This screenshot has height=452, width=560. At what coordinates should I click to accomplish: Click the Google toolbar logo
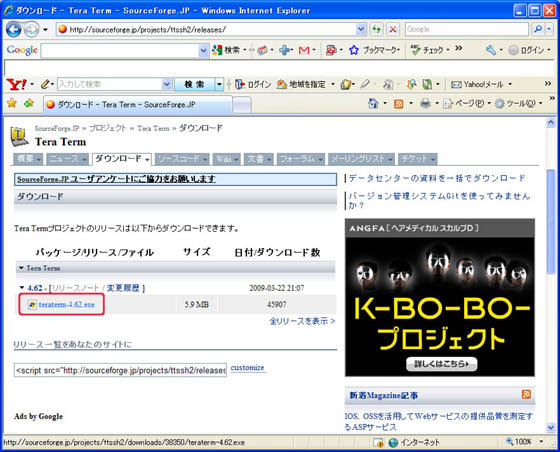point(22,50)
